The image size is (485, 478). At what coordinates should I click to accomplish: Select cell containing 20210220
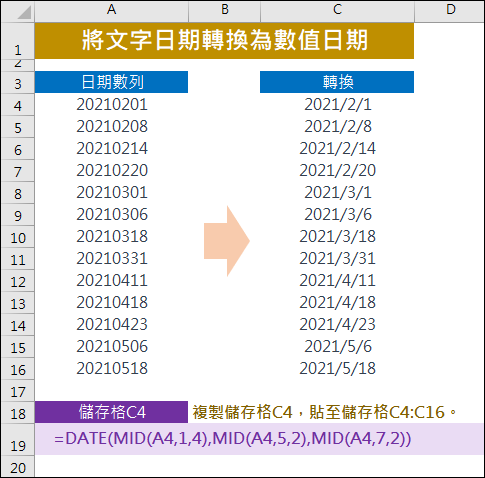111,171
